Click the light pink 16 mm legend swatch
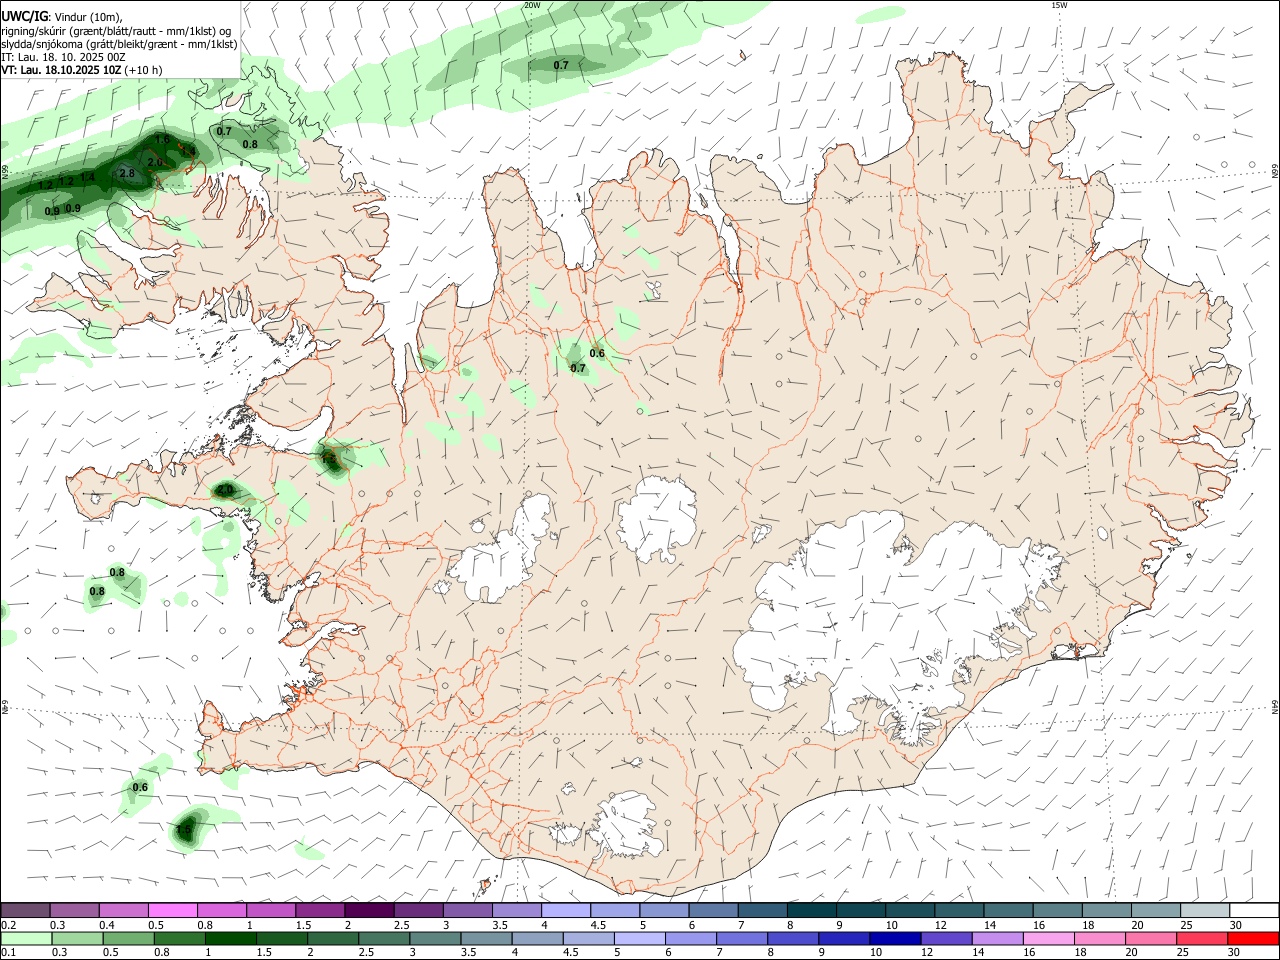This screenshot has height=960, width=1280. [1049, 938]
